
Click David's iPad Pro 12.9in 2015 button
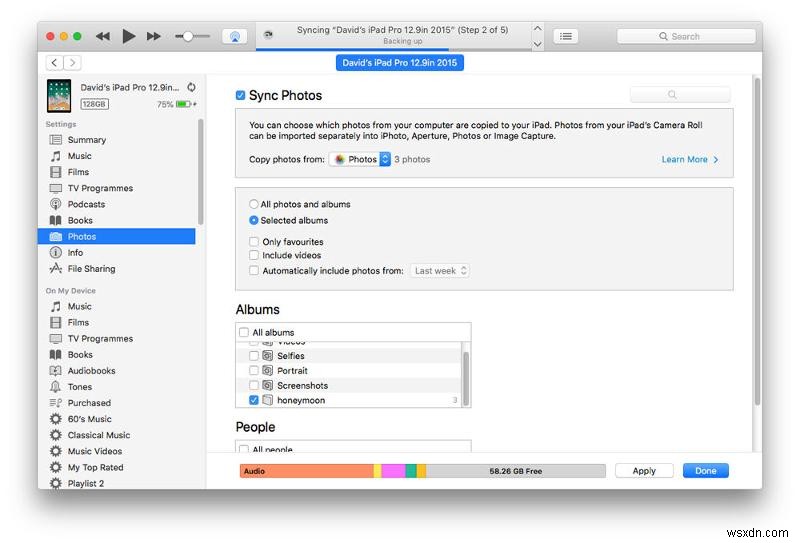click(399, 63)
